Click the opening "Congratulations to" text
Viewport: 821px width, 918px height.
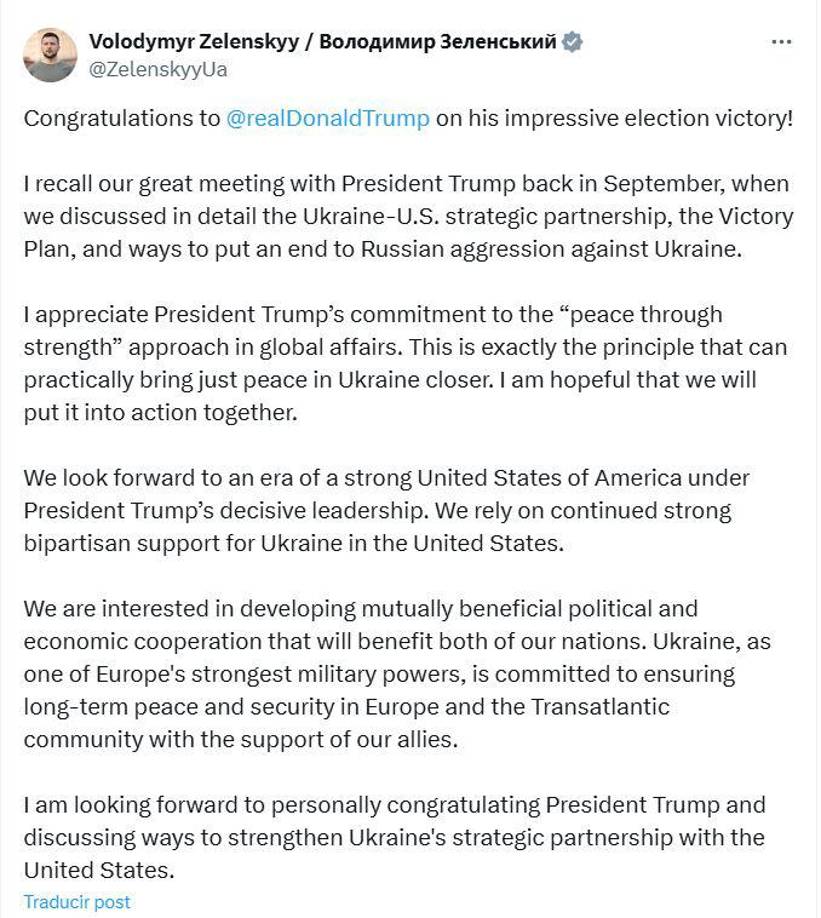pyautogui.click(x=122, y=118)
